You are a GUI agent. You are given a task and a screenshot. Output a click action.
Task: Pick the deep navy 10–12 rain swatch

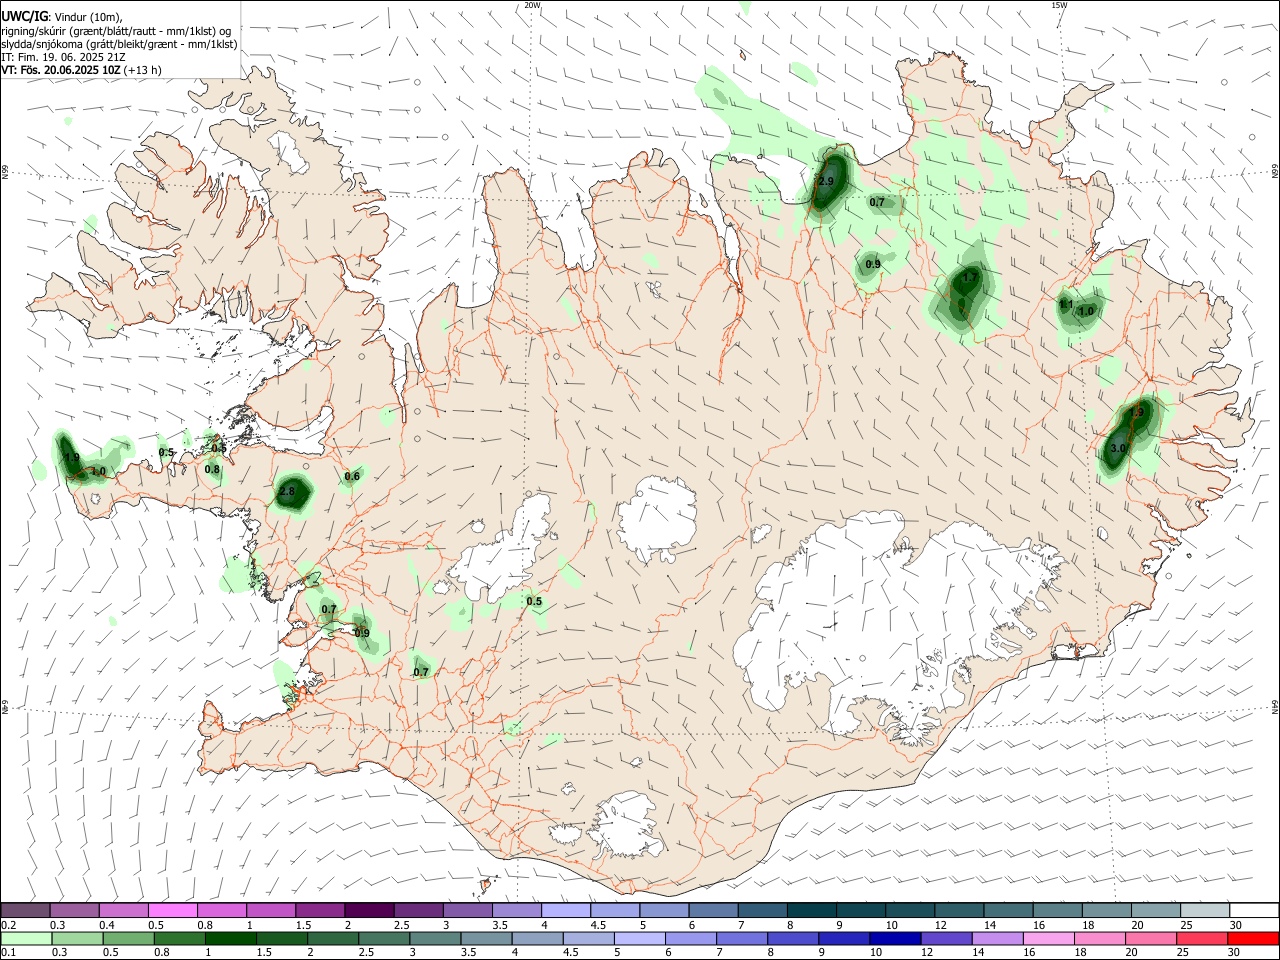897,938
